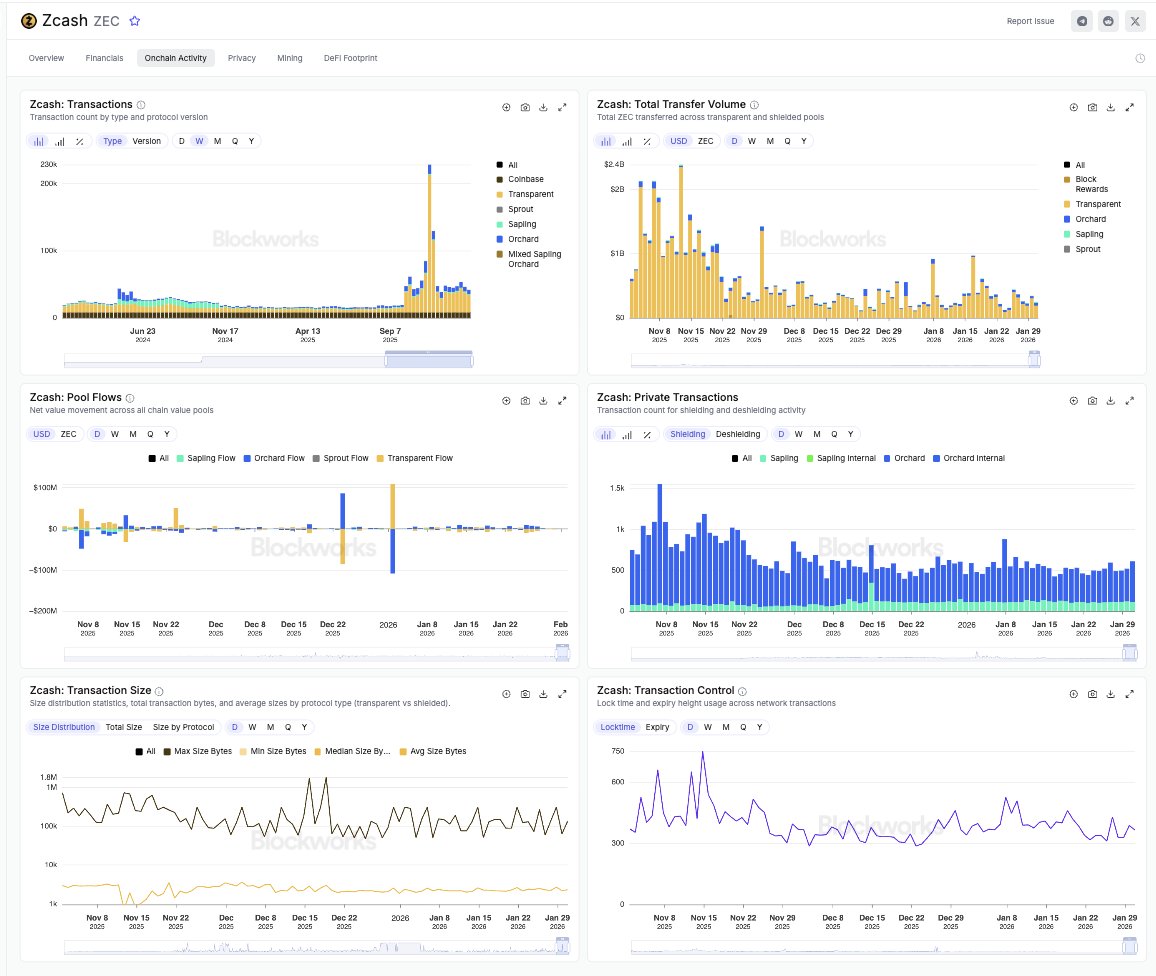Select Size by Protocol in Transaction Size
The height and width of the screenshot is (976, 1156).
pyautogui.click(x=183, y=727)
